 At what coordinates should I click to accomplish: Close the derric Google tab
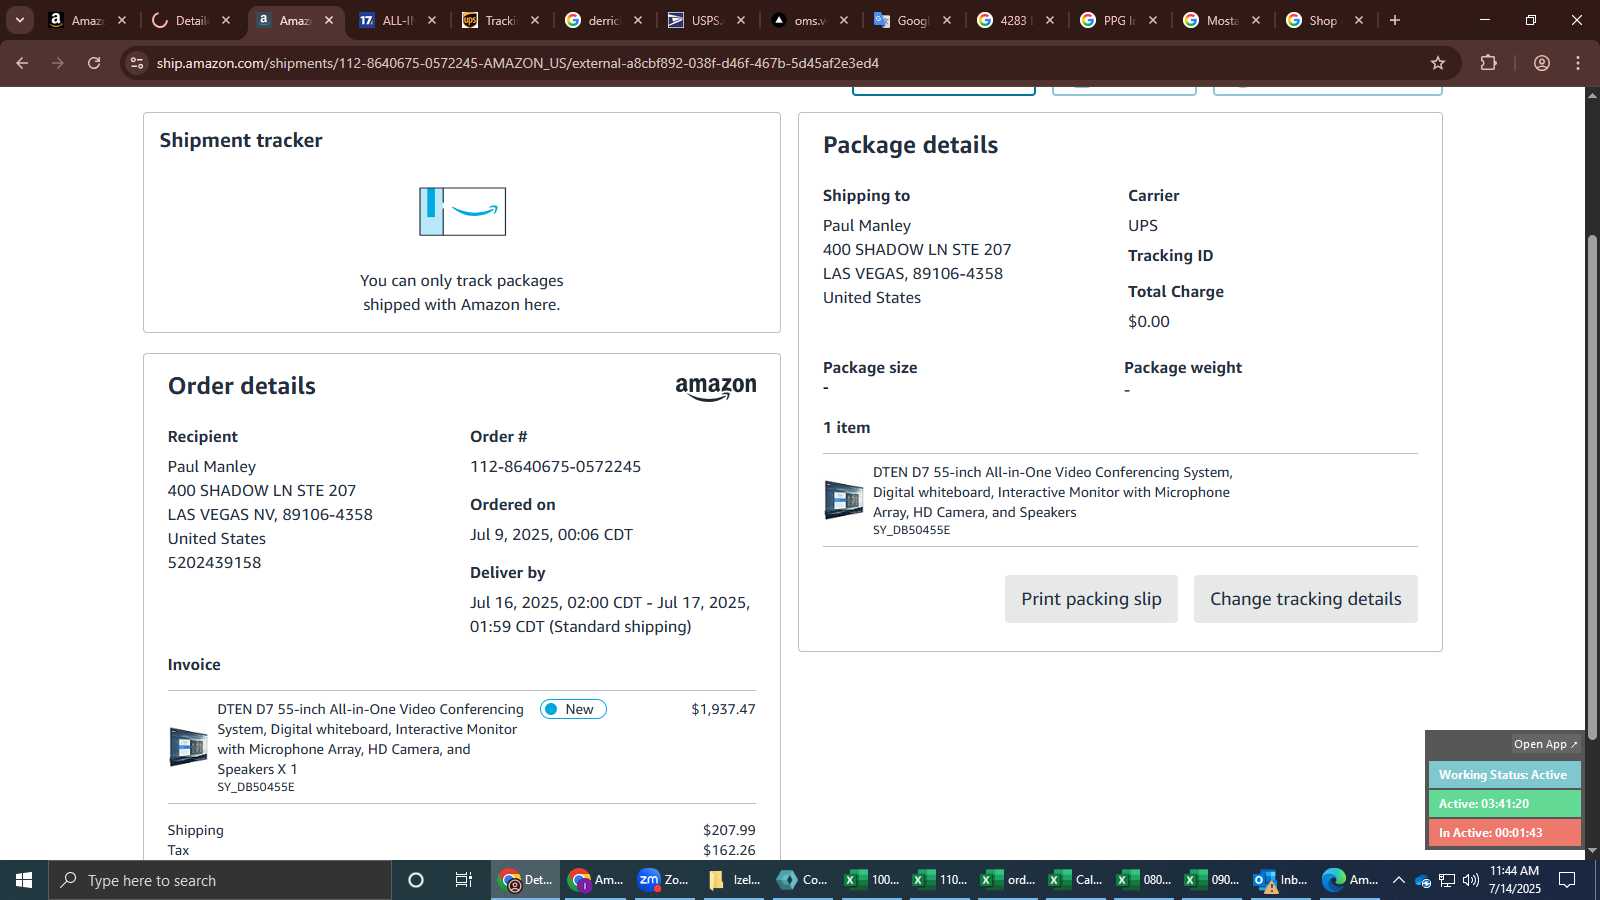click(638, 20)
